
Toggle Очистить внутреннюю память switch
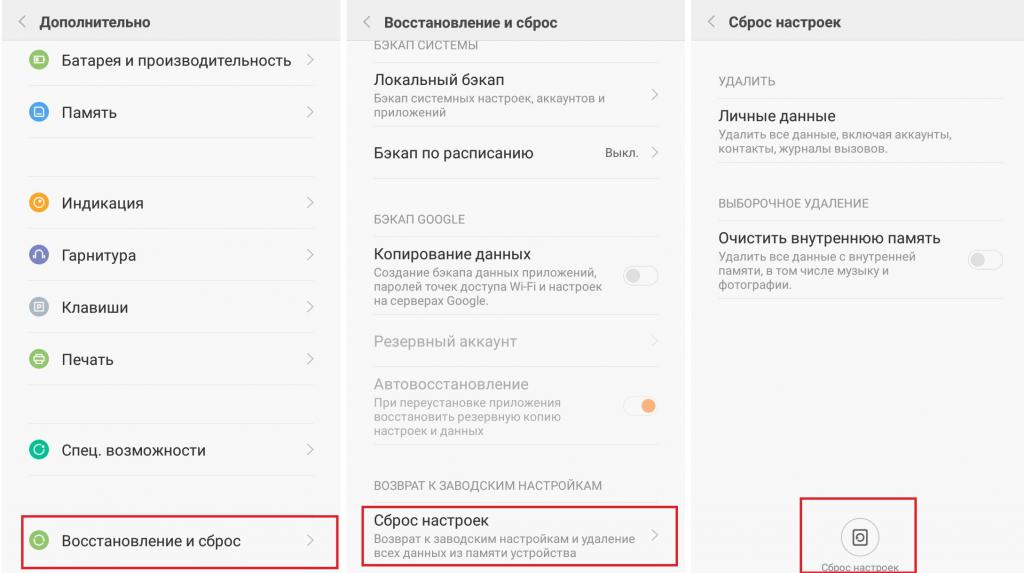pos(985,260)
